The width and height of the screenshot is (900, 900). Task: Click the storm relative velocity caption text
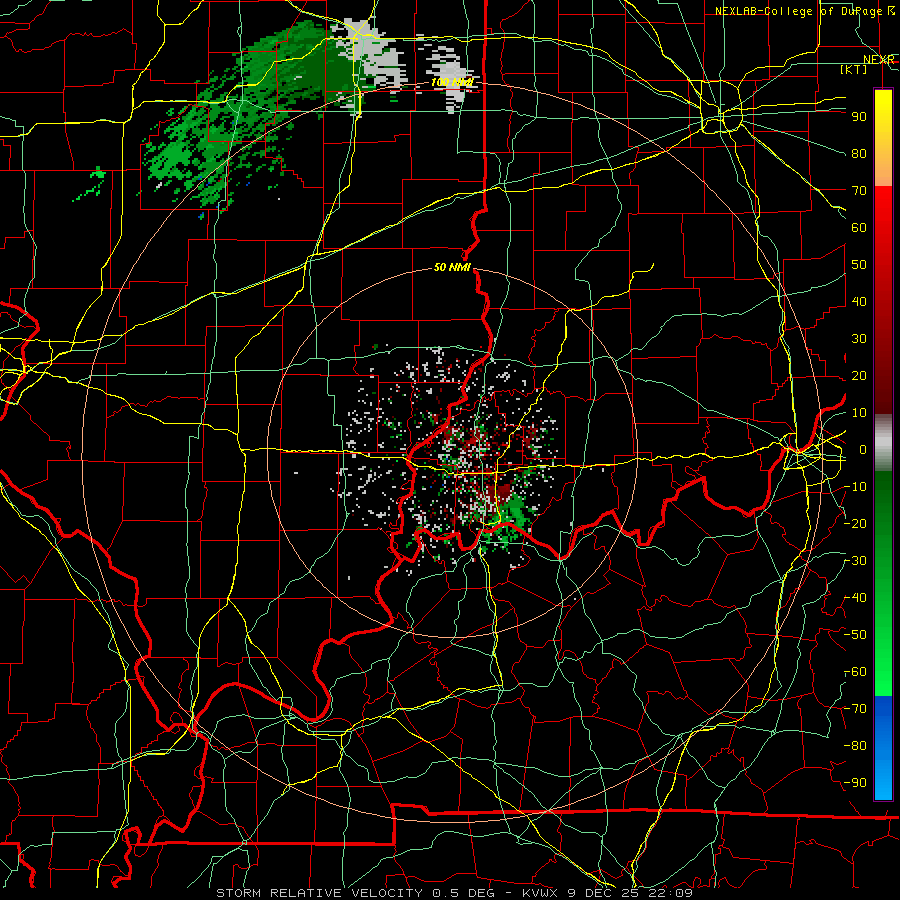pyautogui.click(x=454, y=893)
